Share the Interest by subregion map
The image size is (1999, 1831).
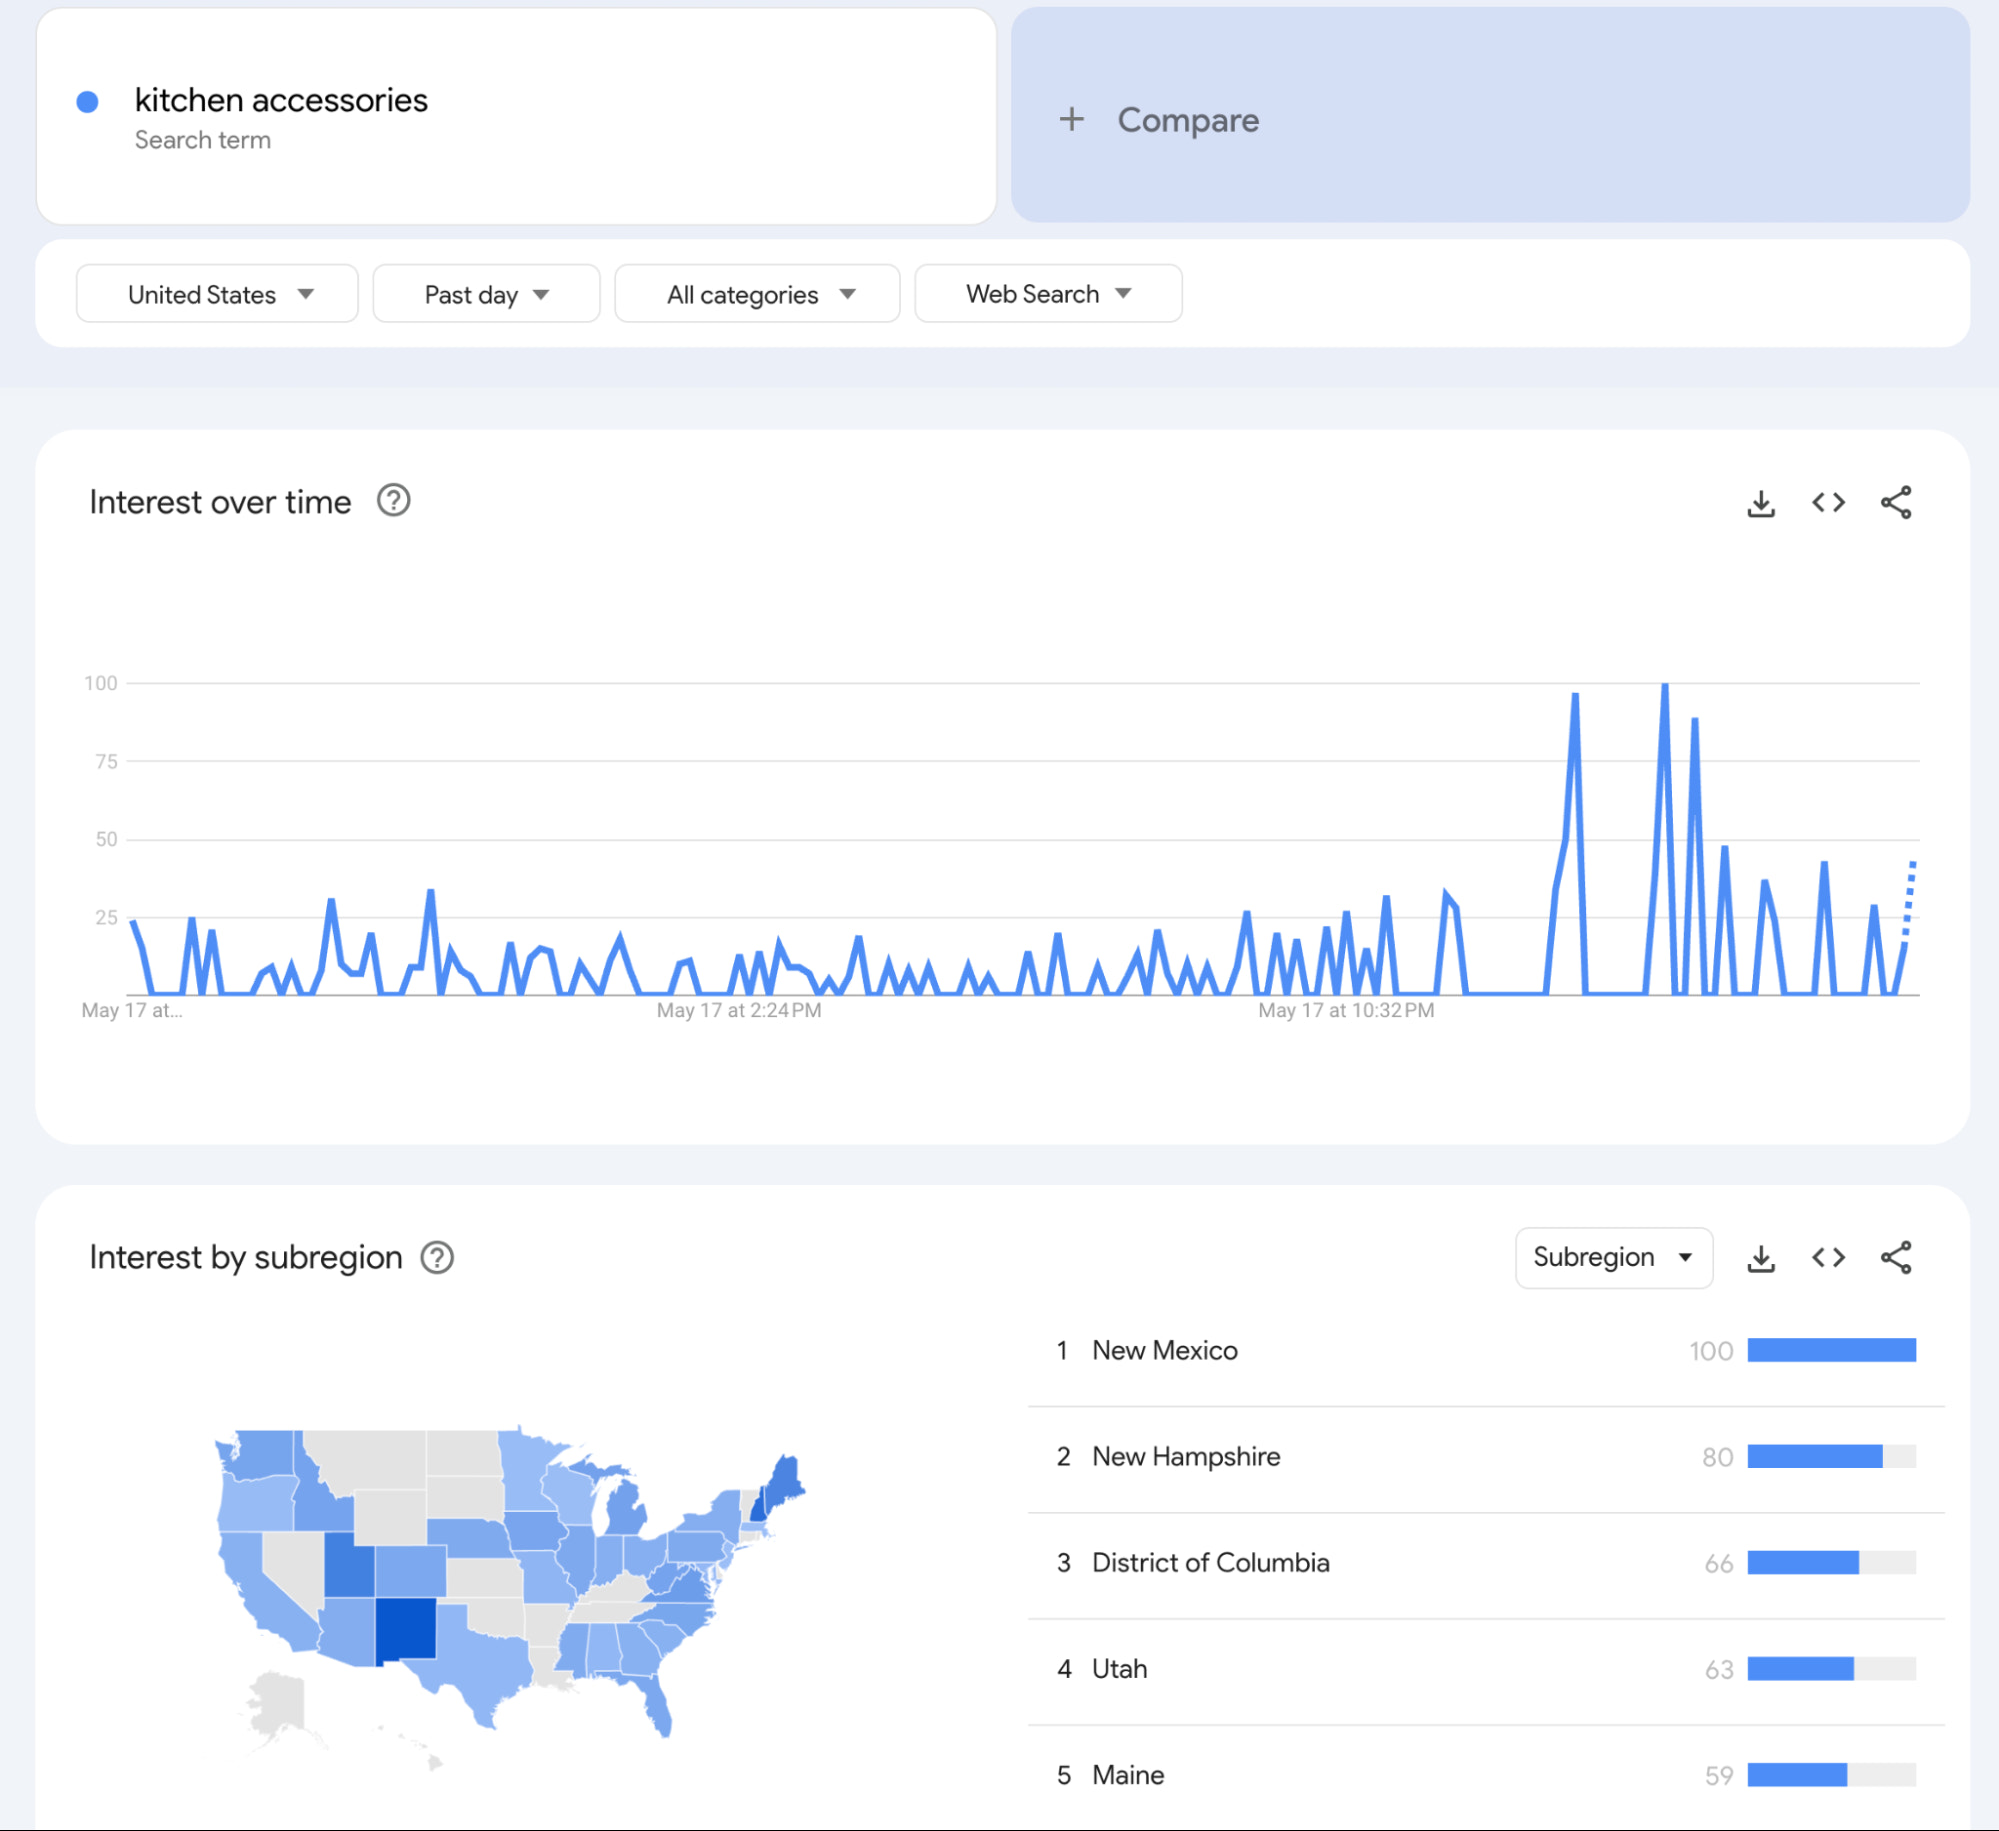pyautogui.click(x=1895, y=1258)
